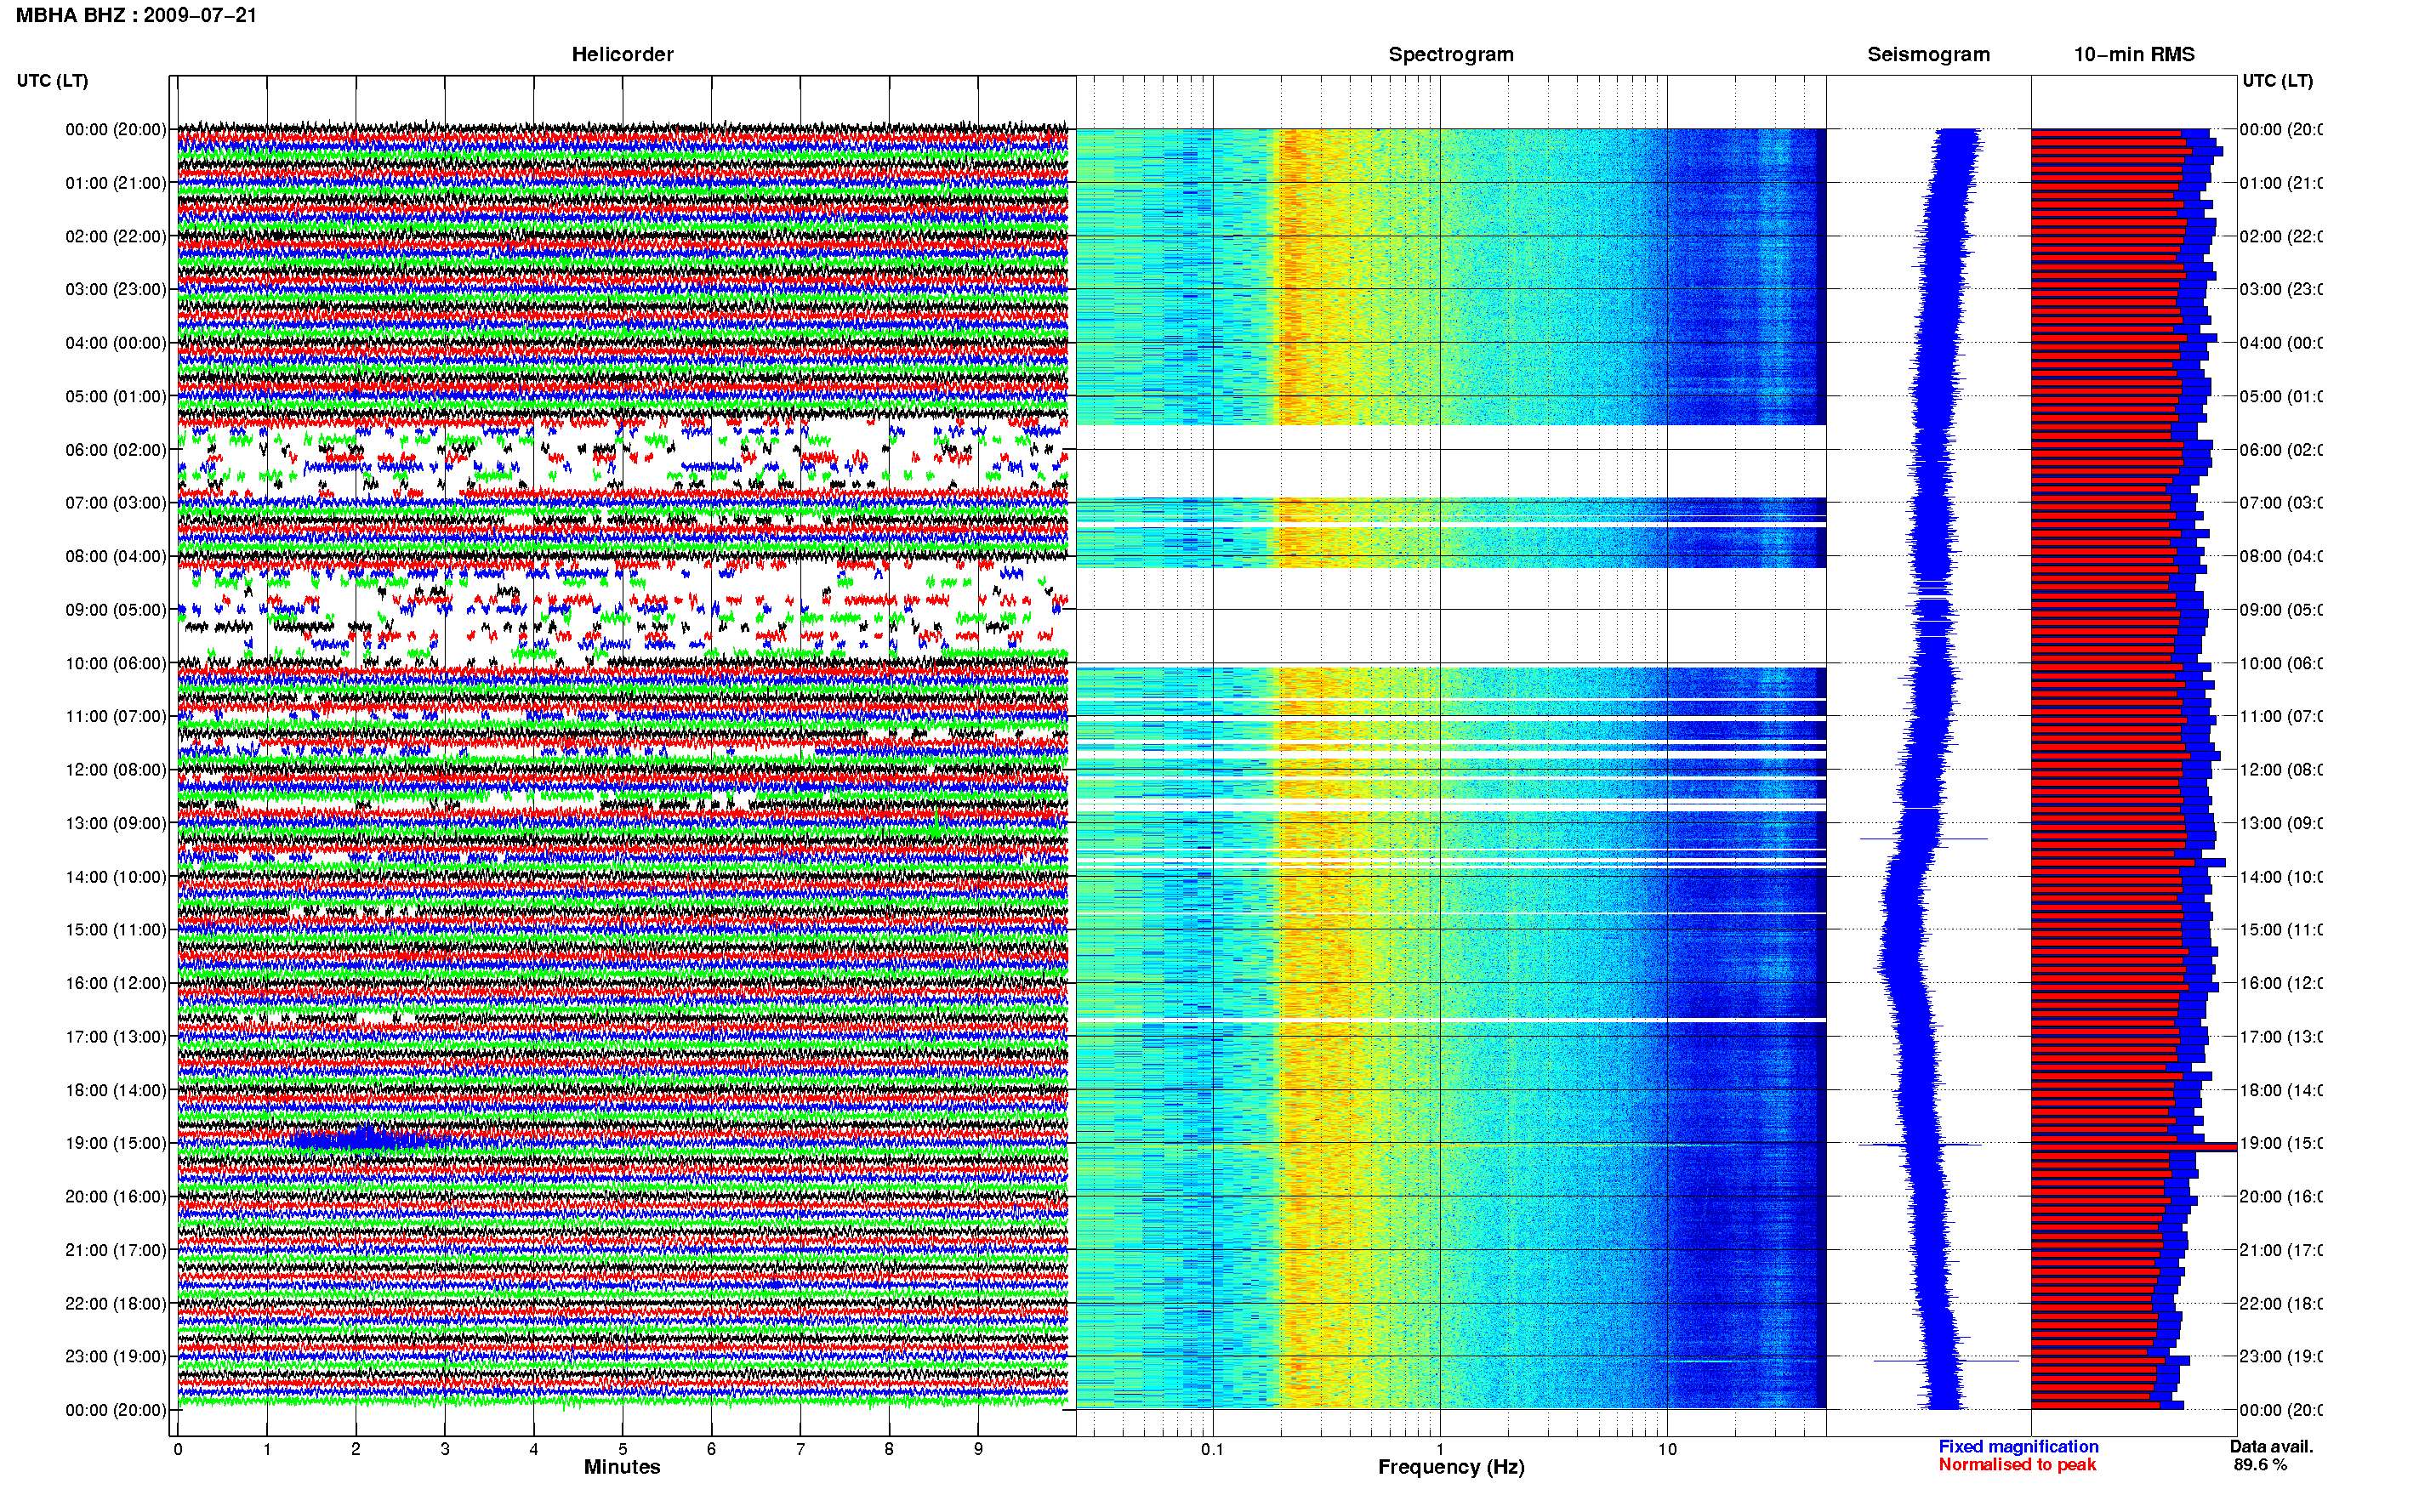Screen dimensions: 2419x1512
Task: Click the left 23:00 (19:00) time label
Action: tap(116, 1357)
